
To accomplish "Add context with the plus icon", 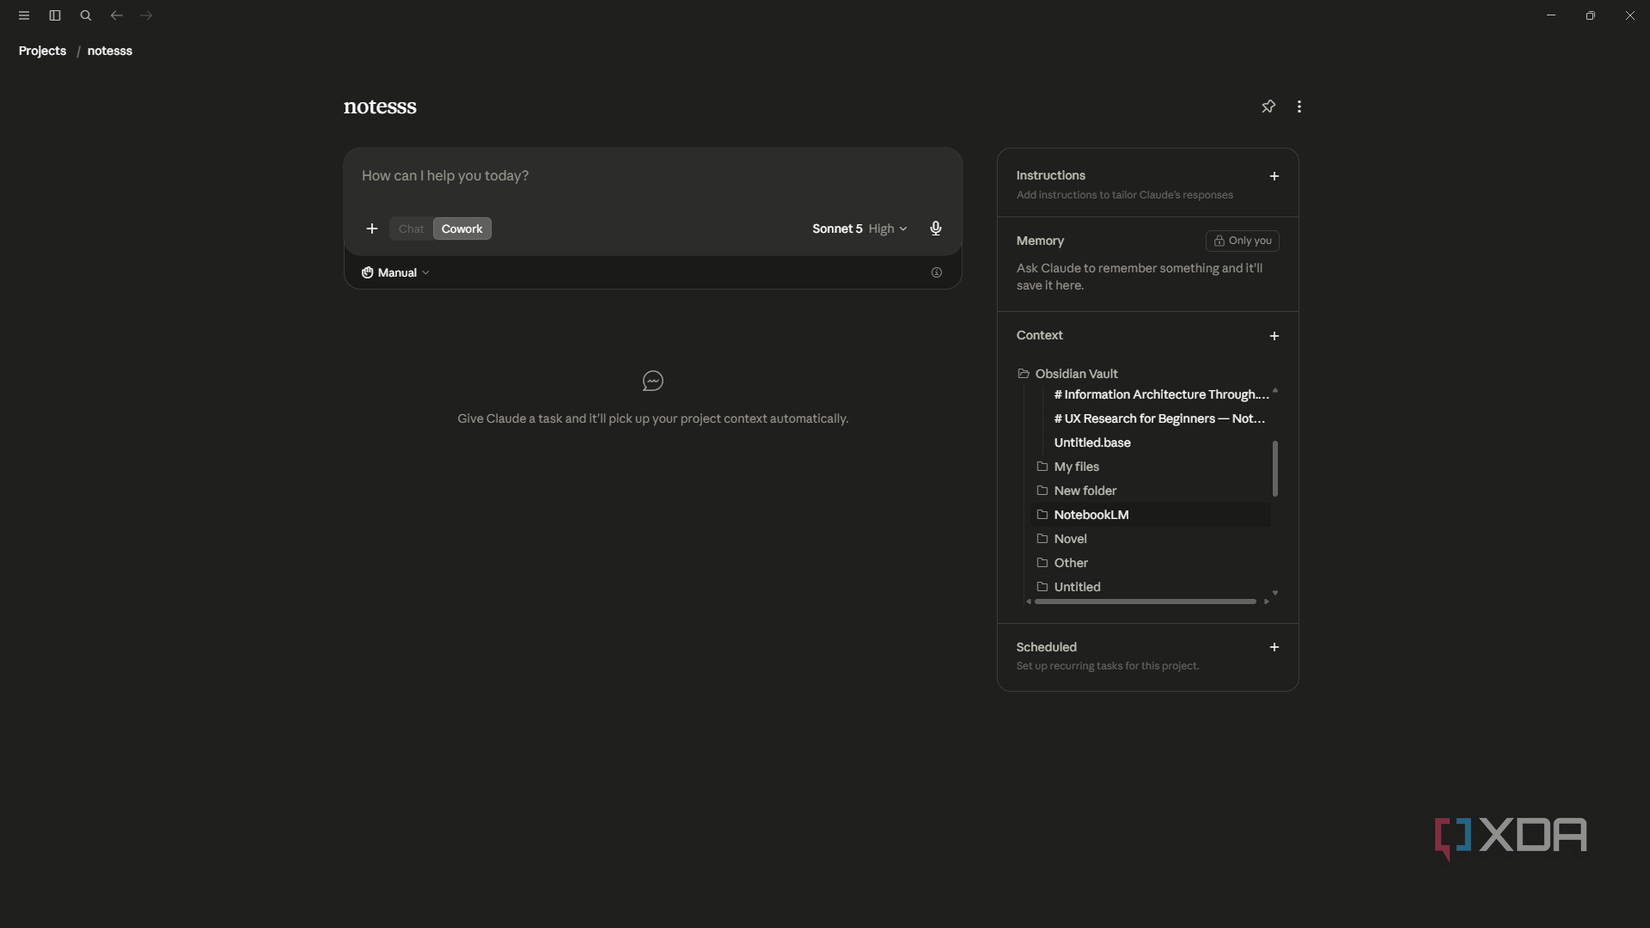I will coord(1274,336).
